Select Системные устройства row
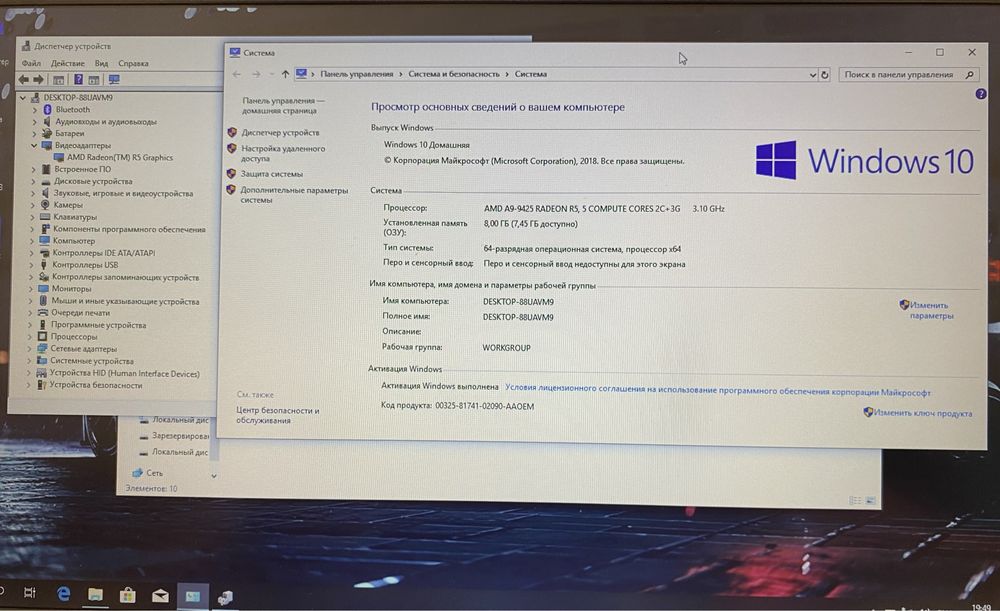 tap(92, 361)
